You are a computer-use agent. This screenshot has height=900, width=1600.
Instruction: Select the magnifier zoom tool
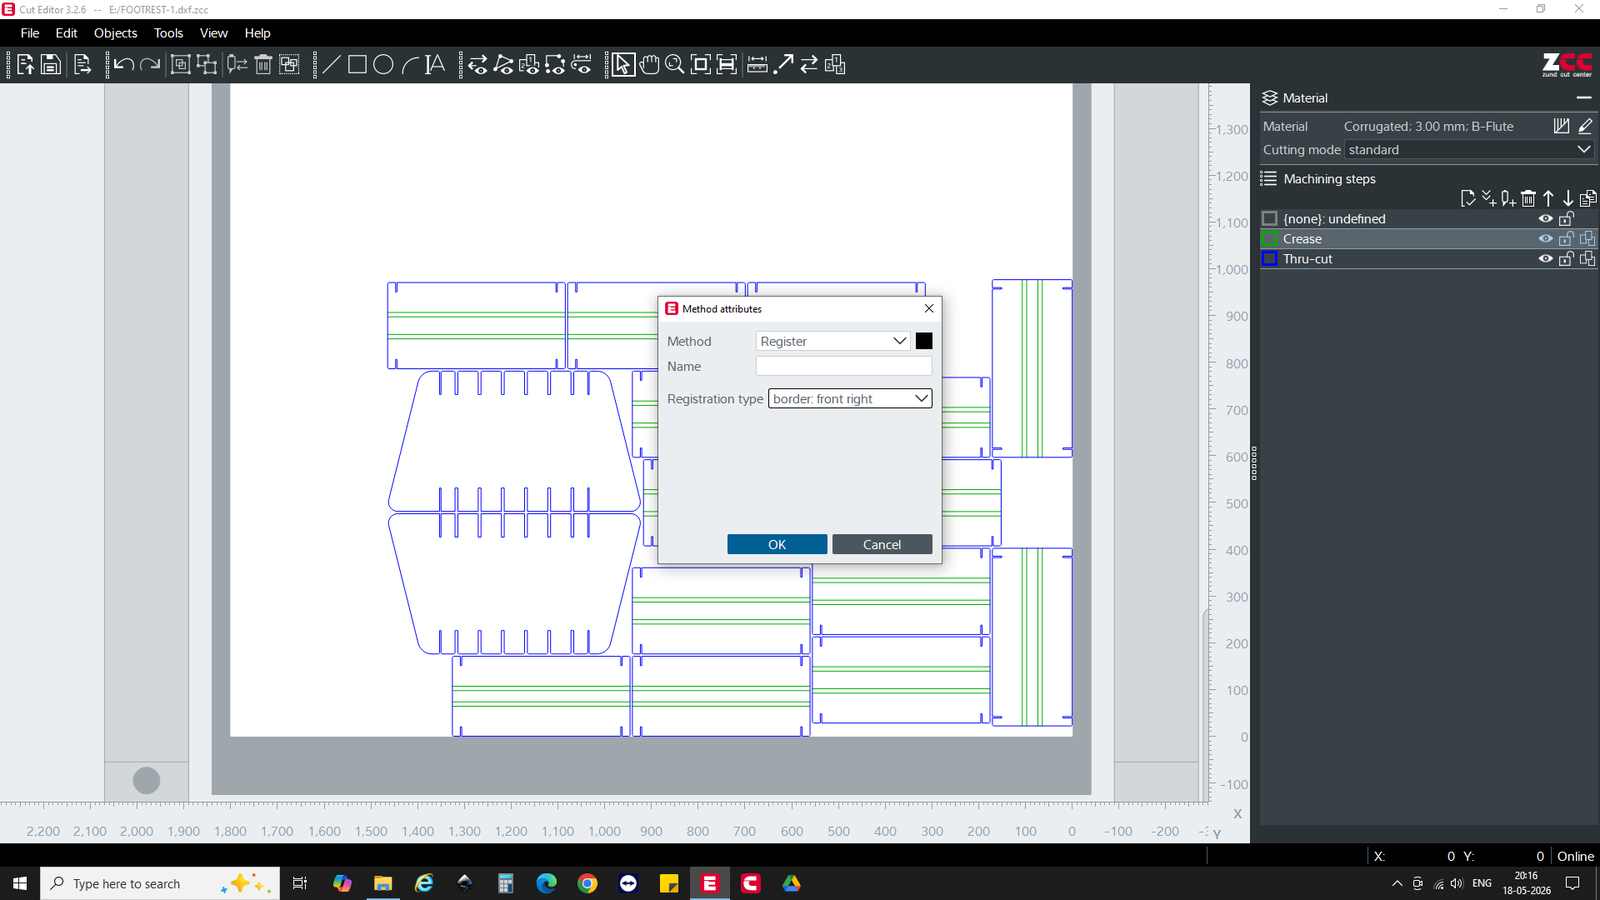pos(675,65)
